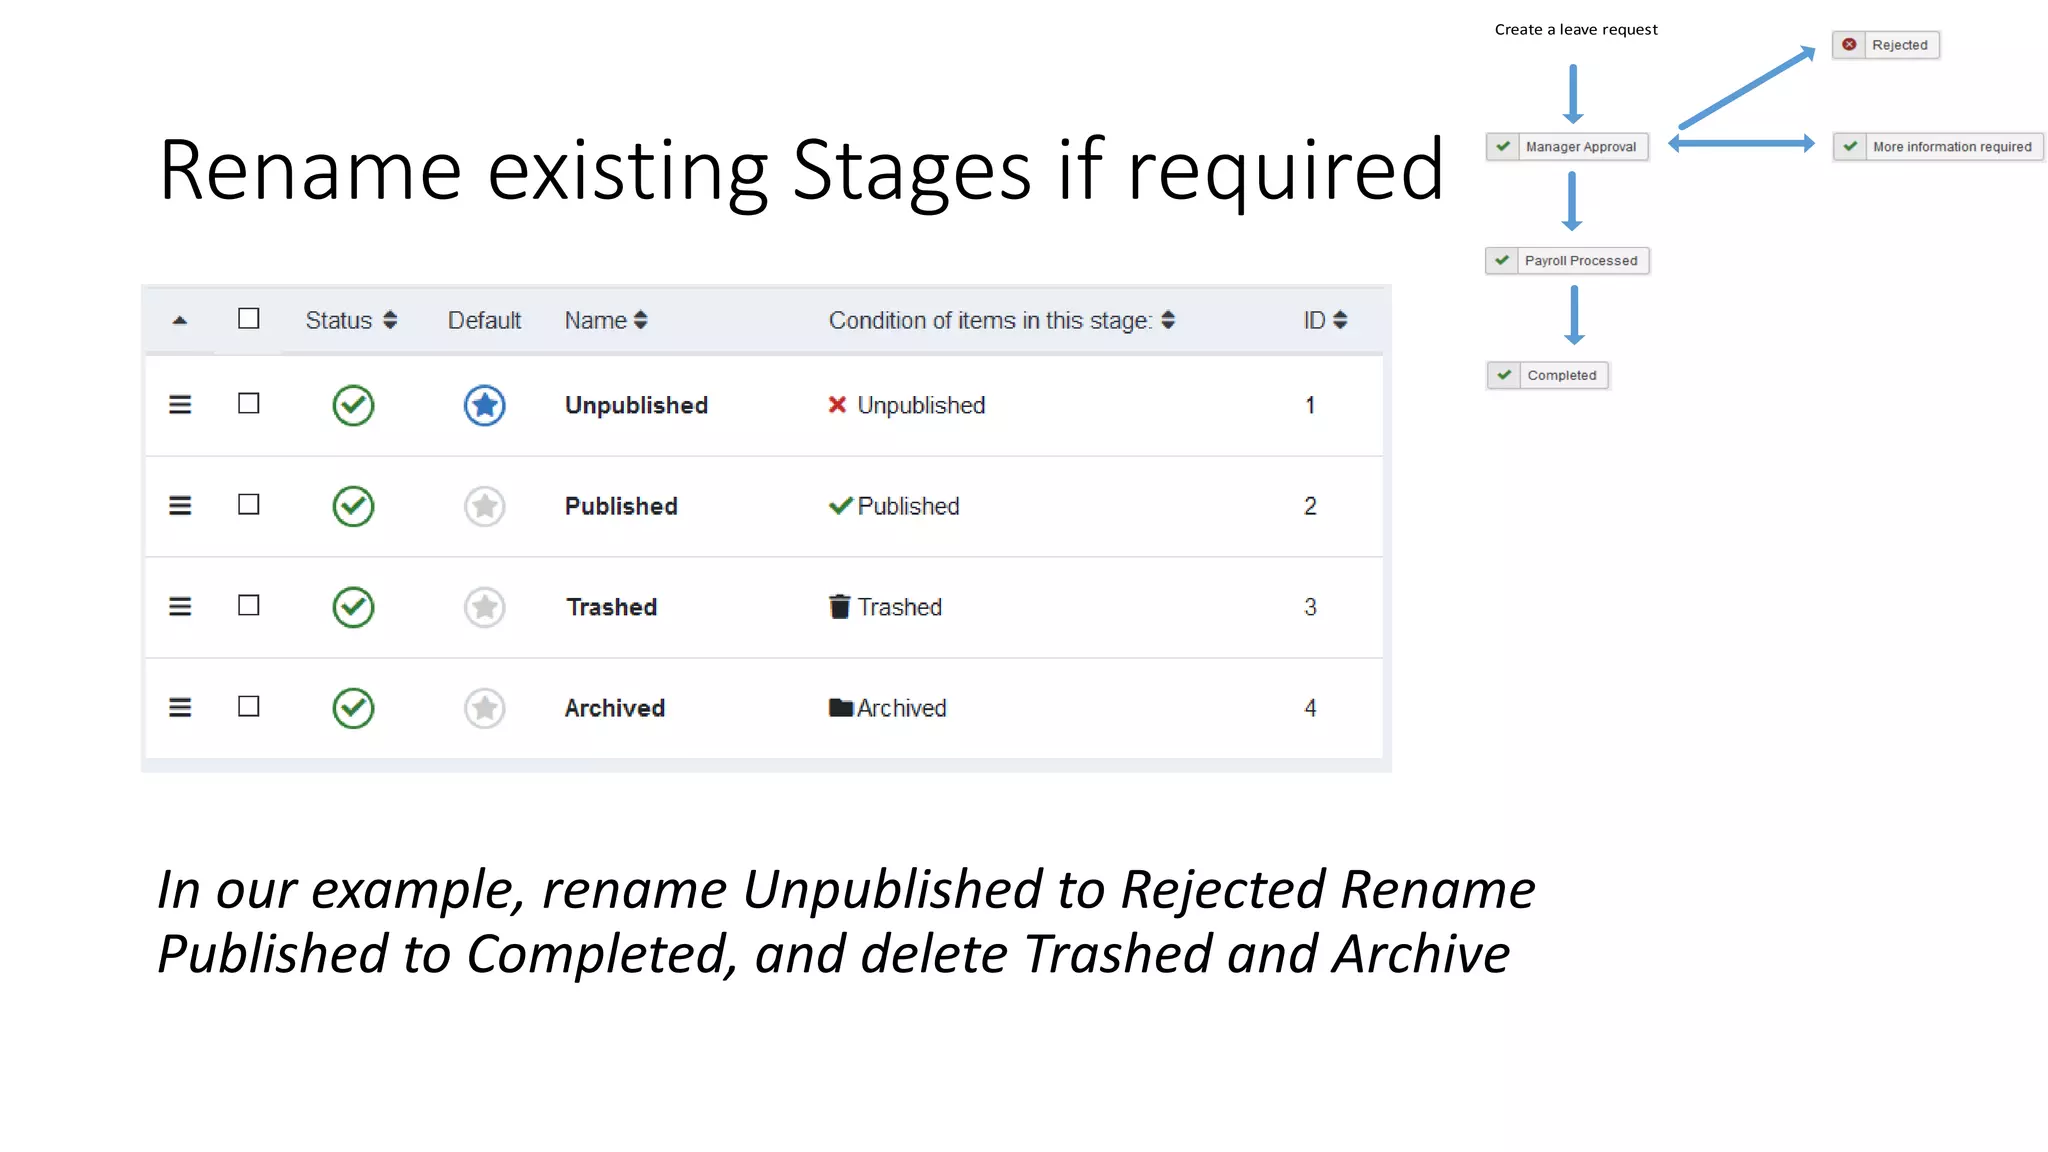Set Published as default via star icon
Image resolution: width=2048 pixels, height=1152 pixels.
click(485, 506)
